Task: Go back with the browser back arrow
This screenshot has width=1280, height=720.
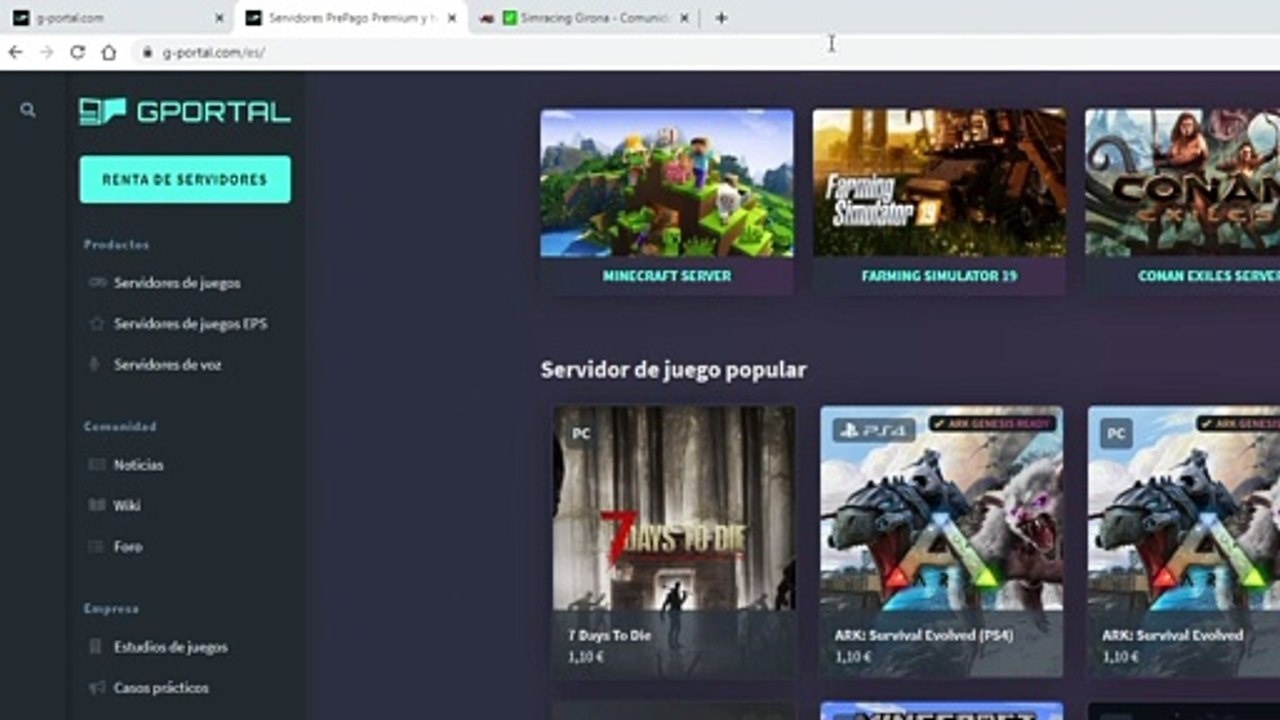Action: 15,52
